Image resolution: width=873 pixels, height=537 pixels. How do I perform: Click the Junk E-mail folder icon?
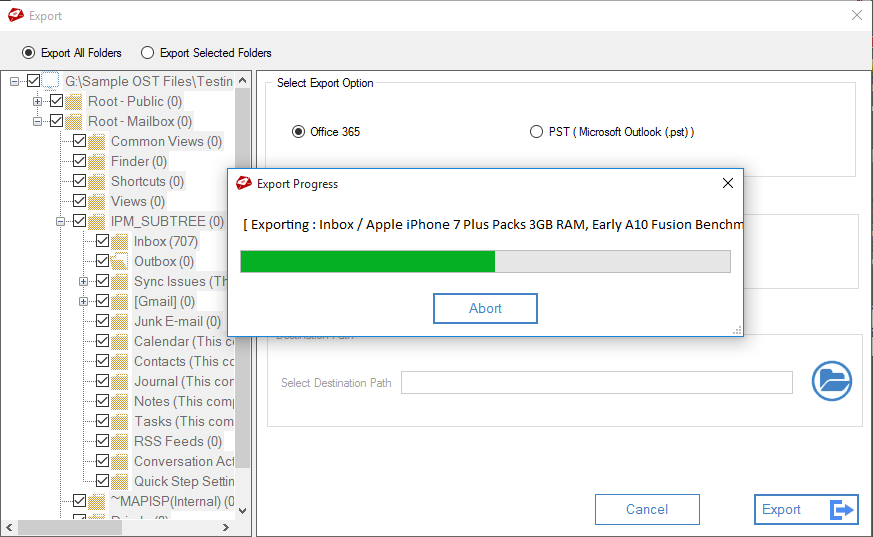[119, 322]
